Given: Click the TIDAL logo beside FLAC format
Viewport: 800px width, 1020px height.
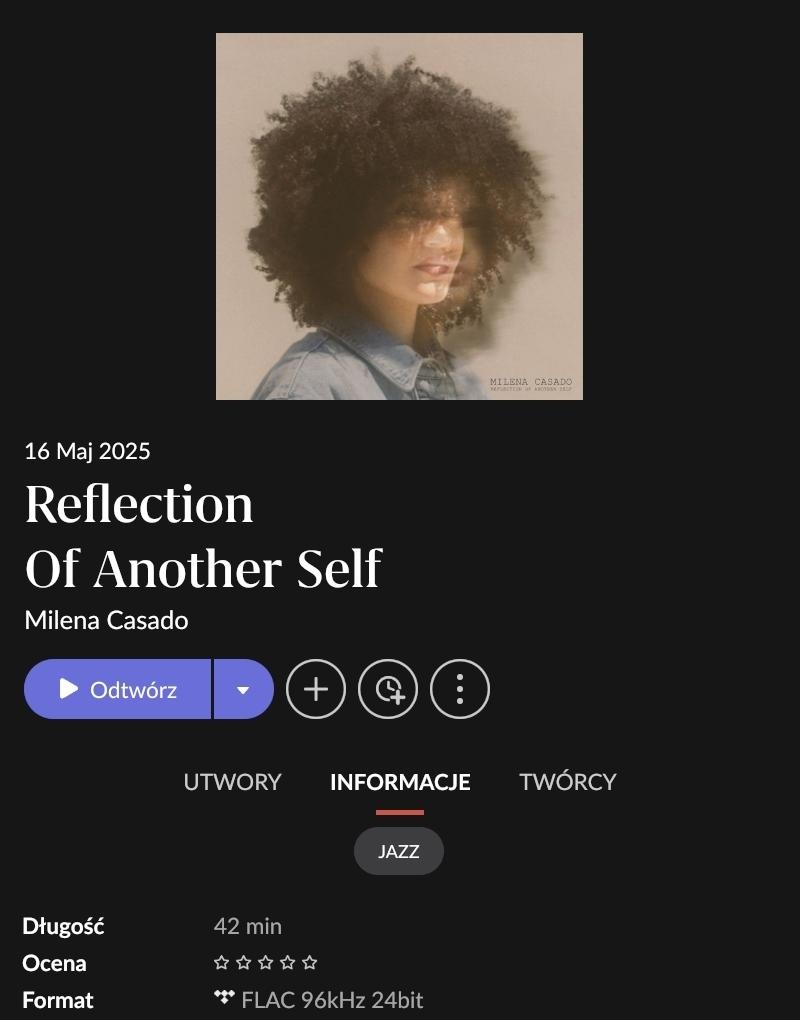Looking at the screenshot, I should 224,997.
